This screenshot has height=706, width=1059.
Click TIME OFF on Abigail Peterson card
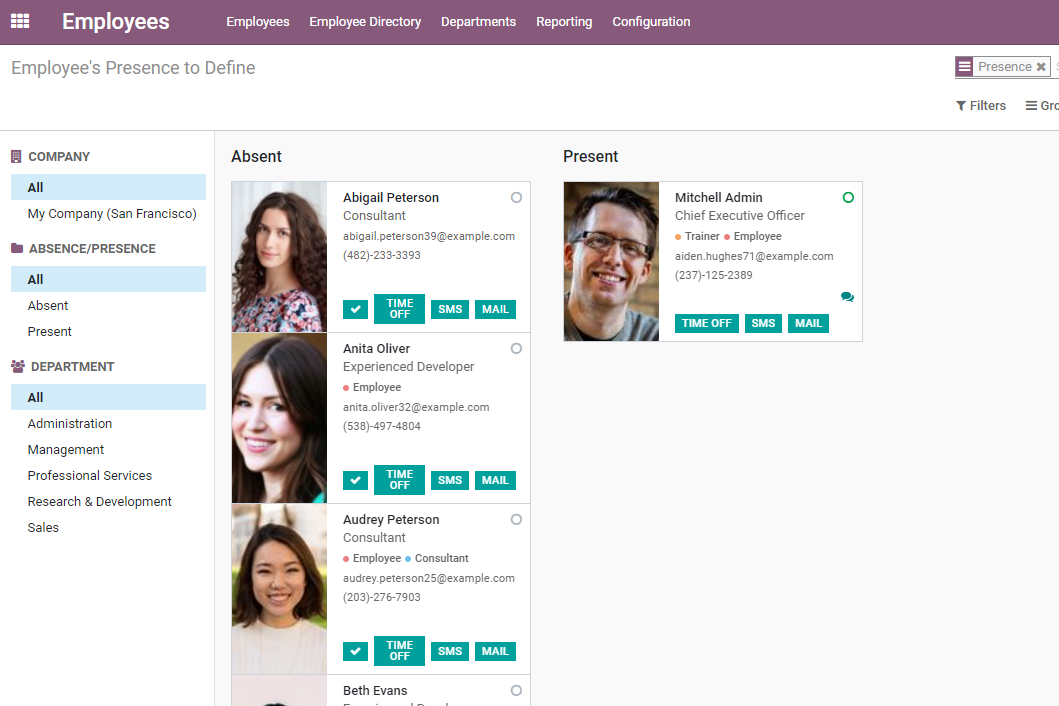tap(399, 309)
